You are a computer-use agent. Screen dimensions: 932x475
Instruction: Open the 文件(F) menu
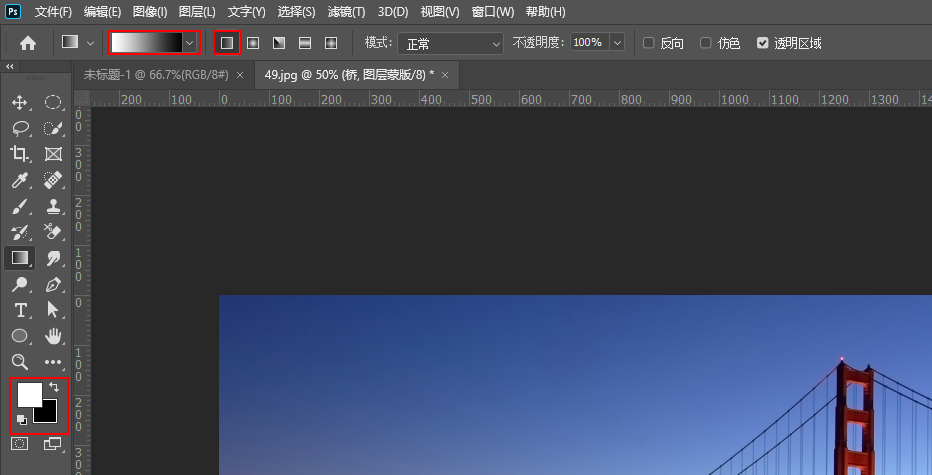tap(53, 11)
